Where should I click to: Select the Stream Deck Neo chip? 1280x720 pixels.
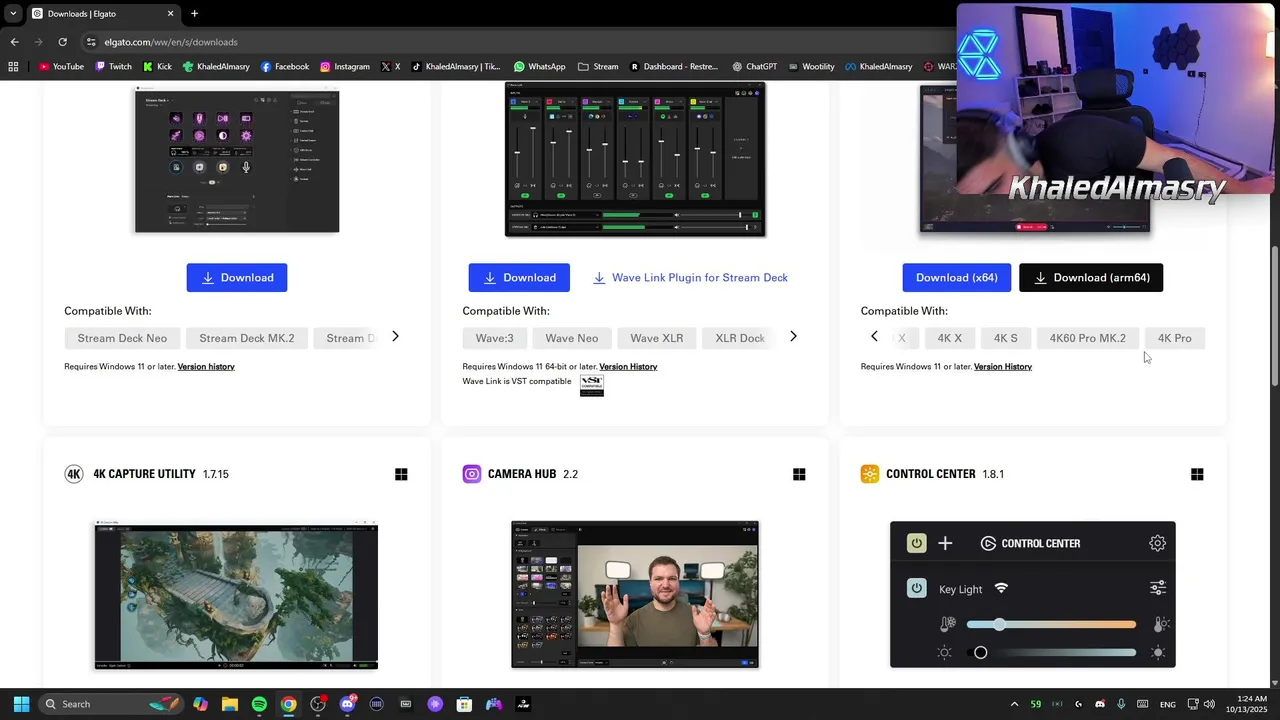point(122,338)
